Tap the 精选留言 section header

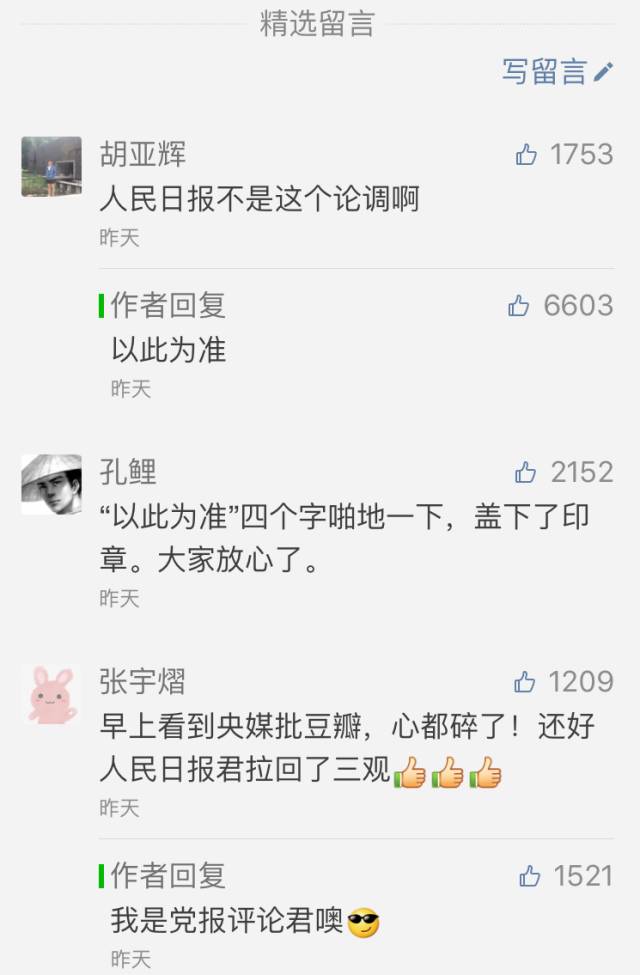(317, 23)
